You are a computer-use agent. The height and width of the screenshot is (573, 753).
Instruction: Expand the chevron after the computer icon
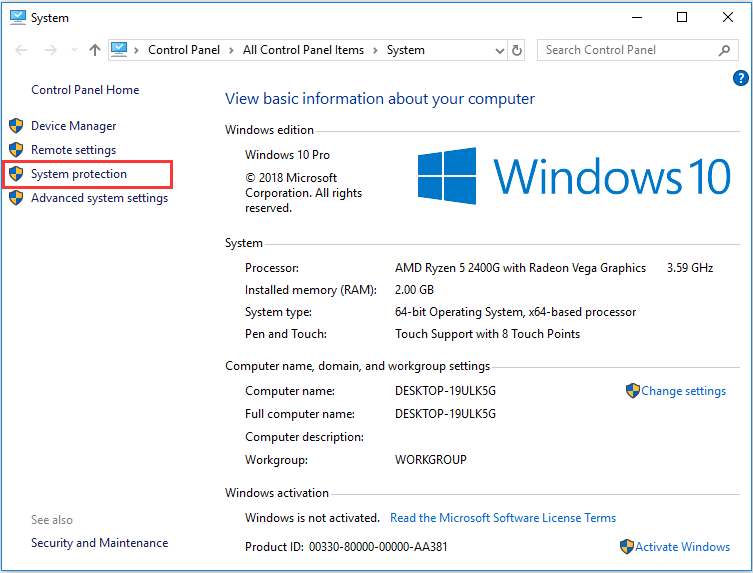point(136,50)
